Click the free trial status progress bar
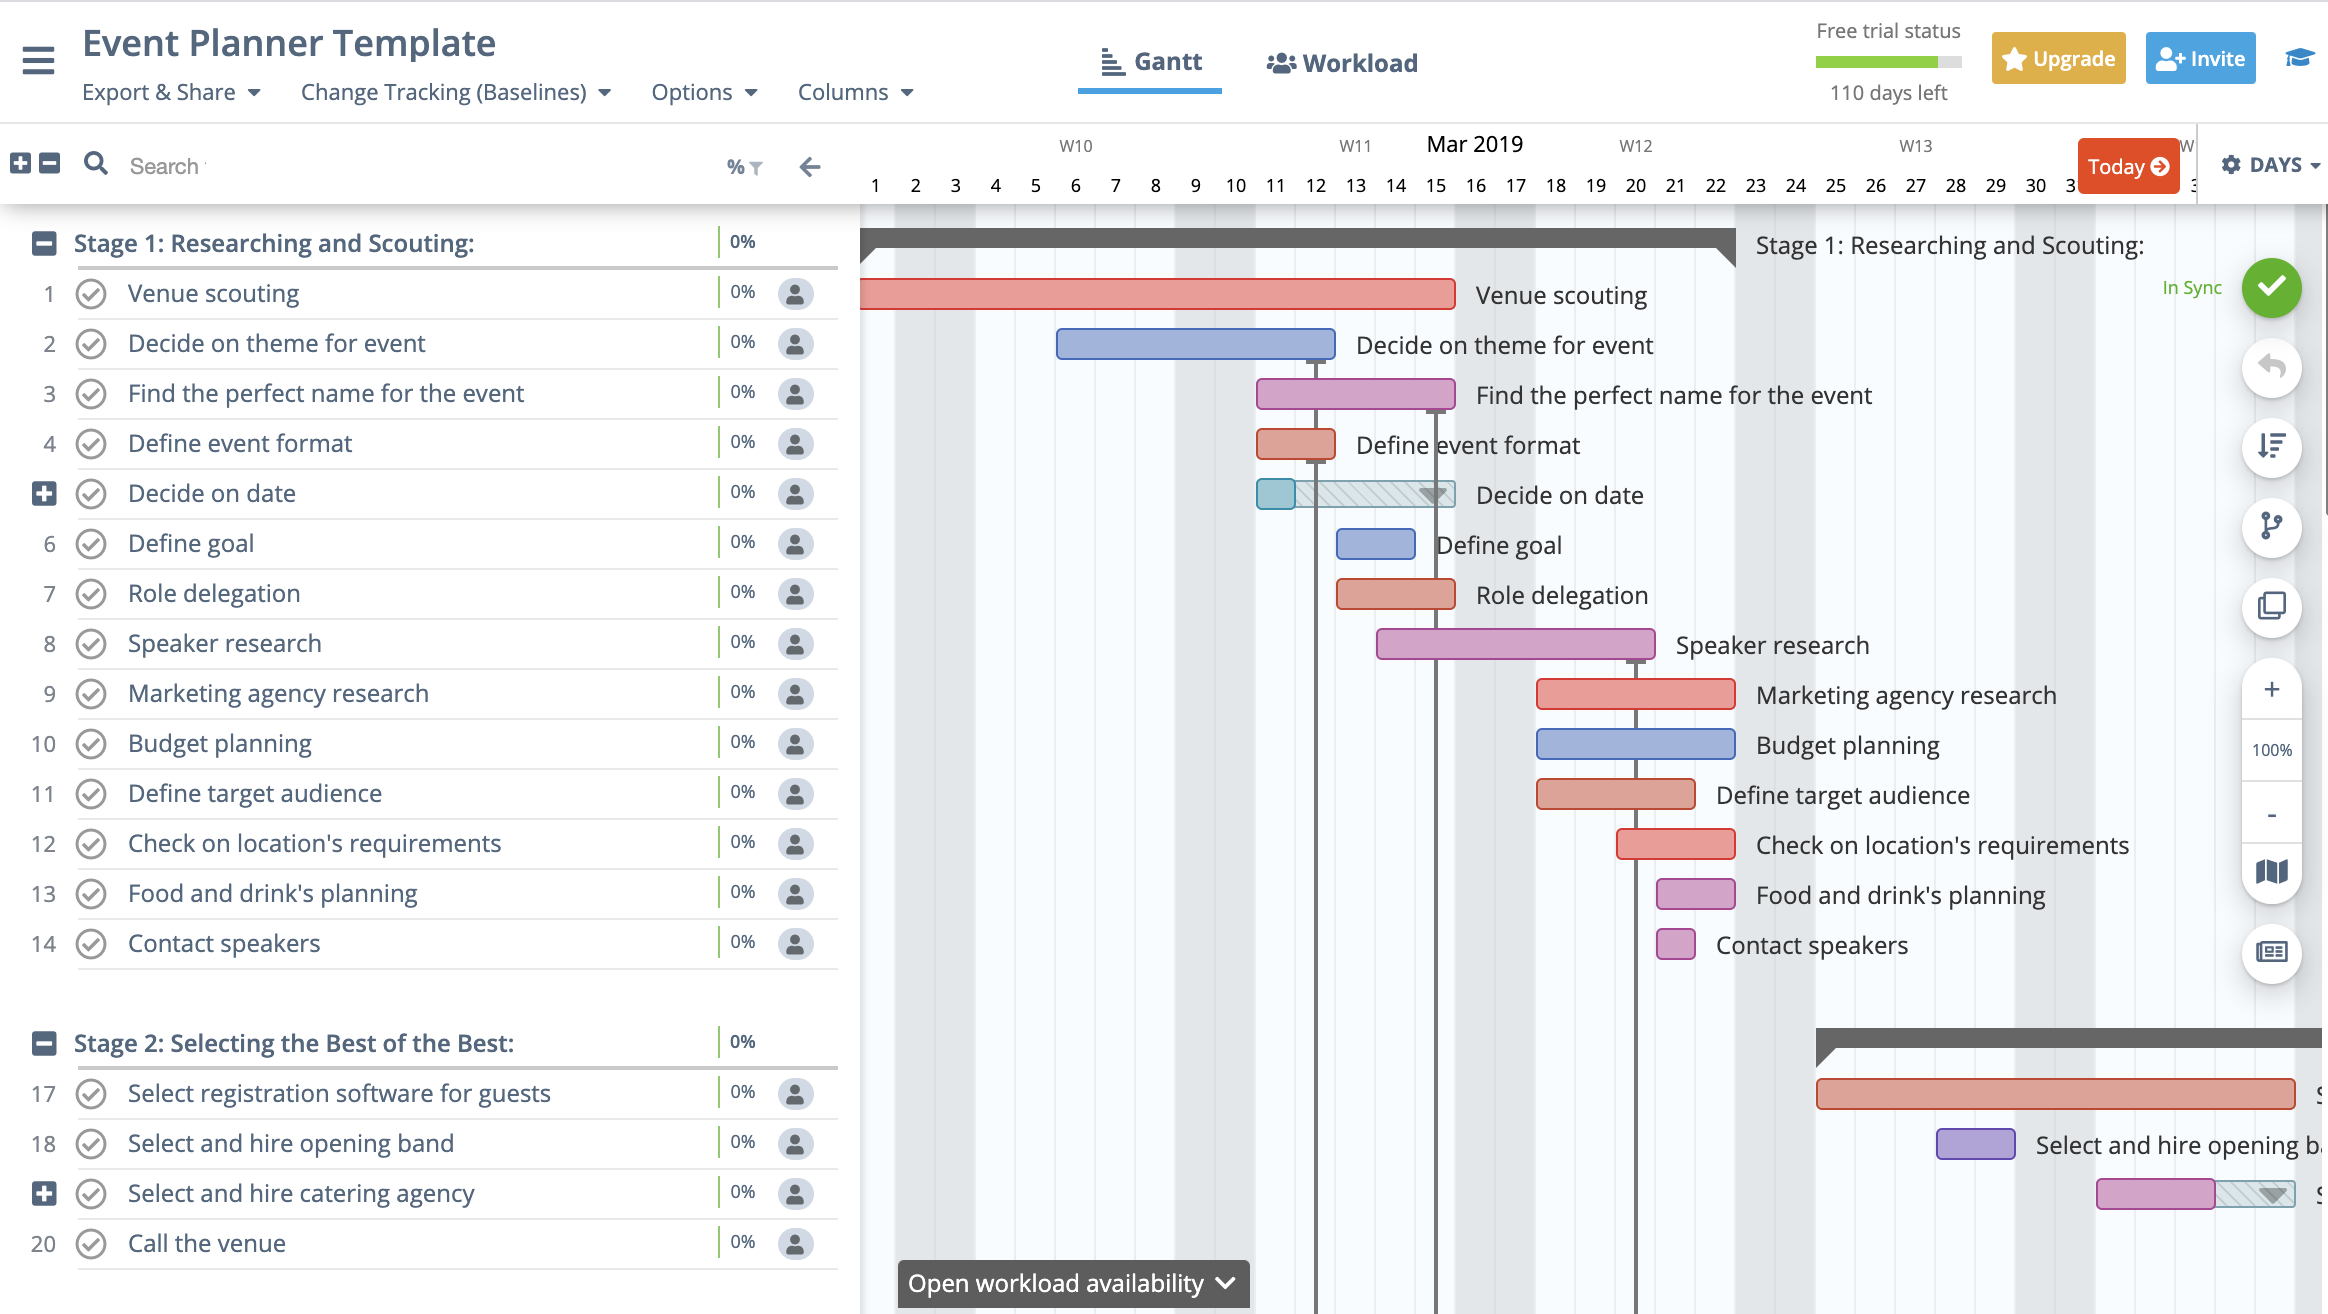This screenshot has width=2328, height=1314. pos(1886,61)
